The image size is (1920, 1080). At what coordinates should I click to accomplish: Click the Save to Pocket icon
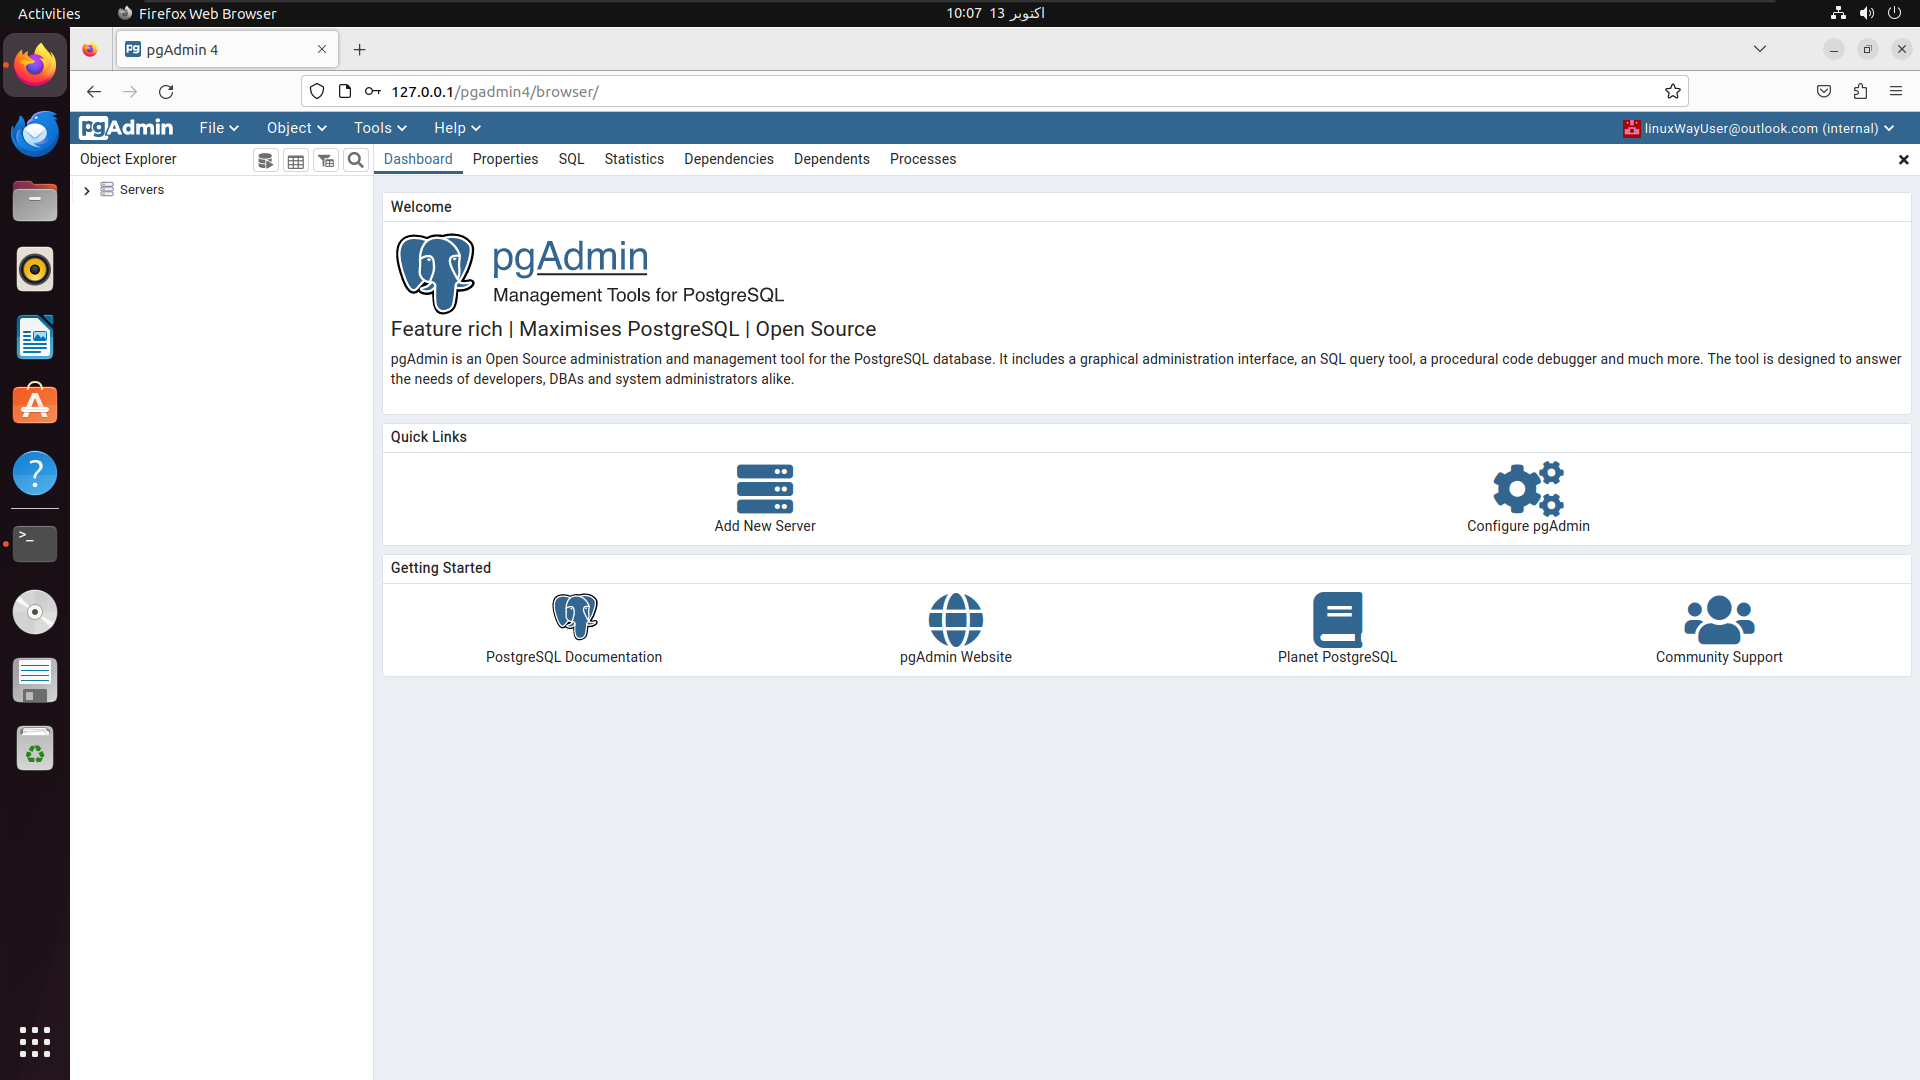1824,91
